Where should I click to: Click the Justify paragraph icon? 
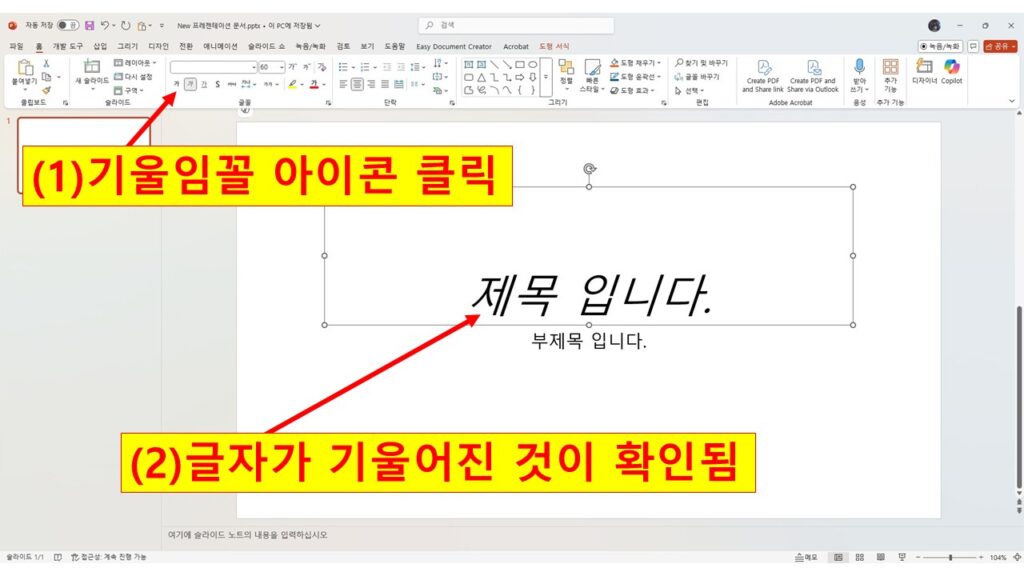coord(385,84)
